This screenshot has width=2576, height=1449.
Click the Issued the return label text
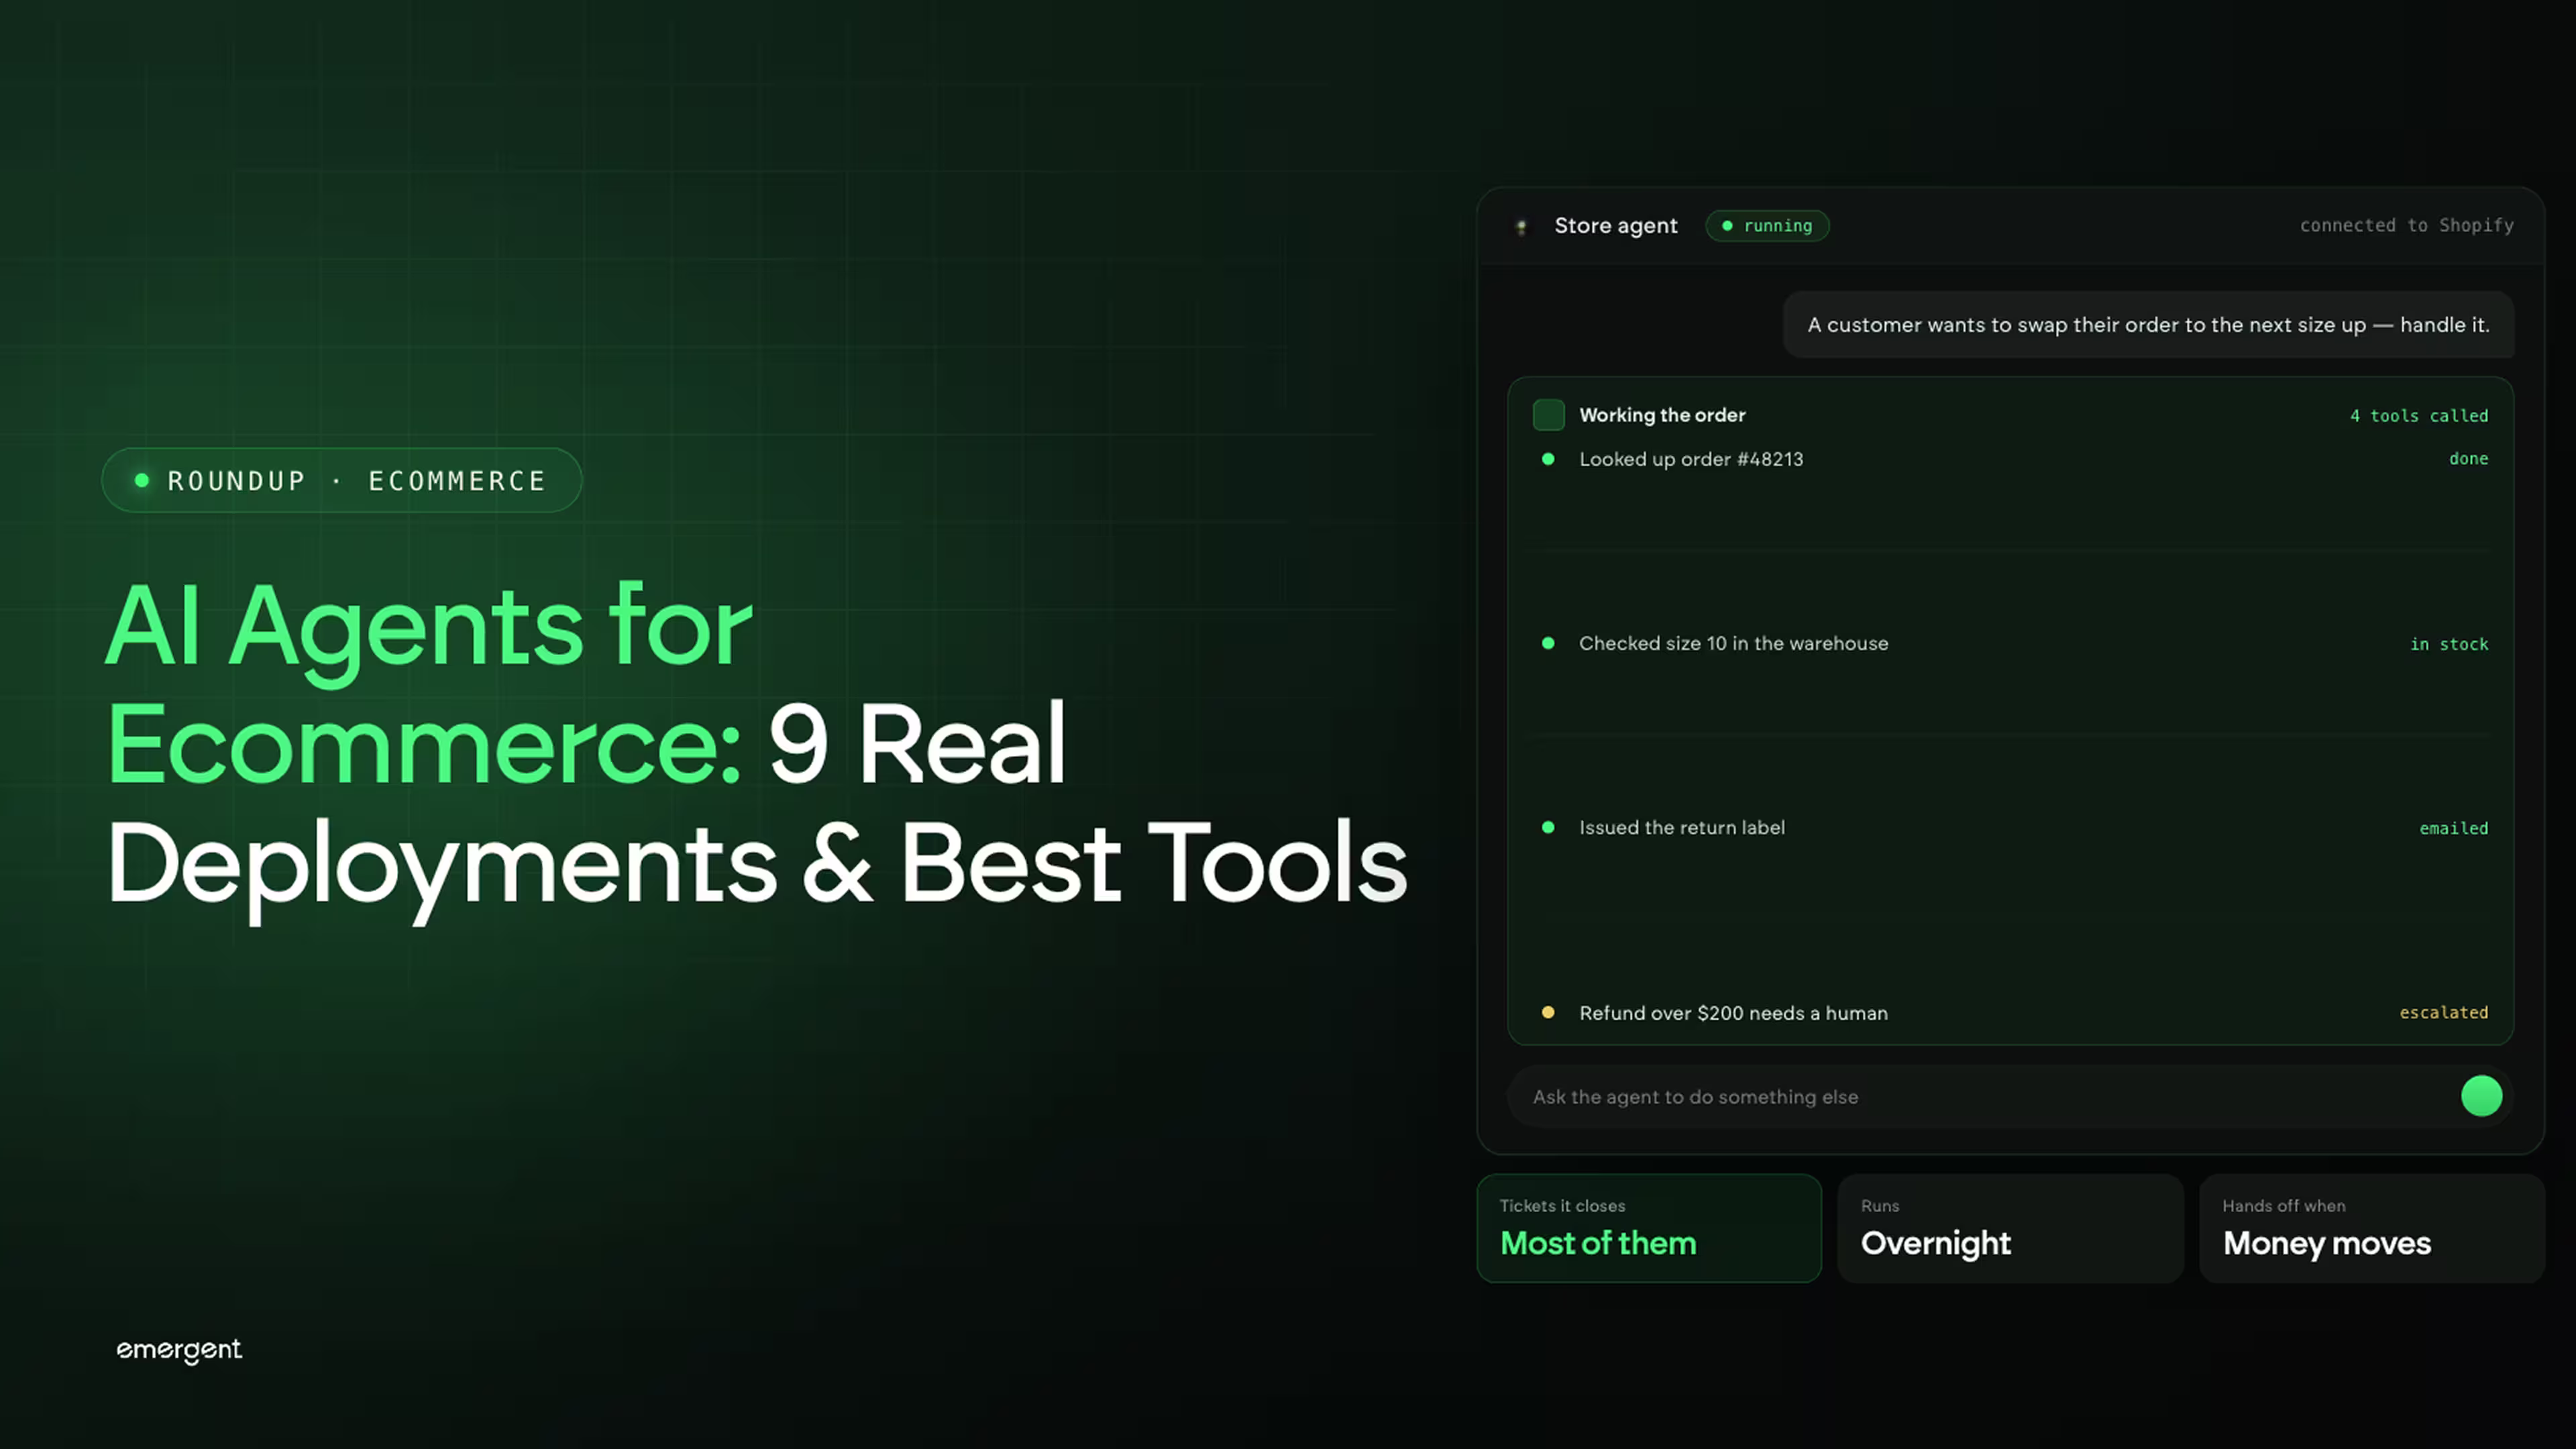pos(1681,827)
